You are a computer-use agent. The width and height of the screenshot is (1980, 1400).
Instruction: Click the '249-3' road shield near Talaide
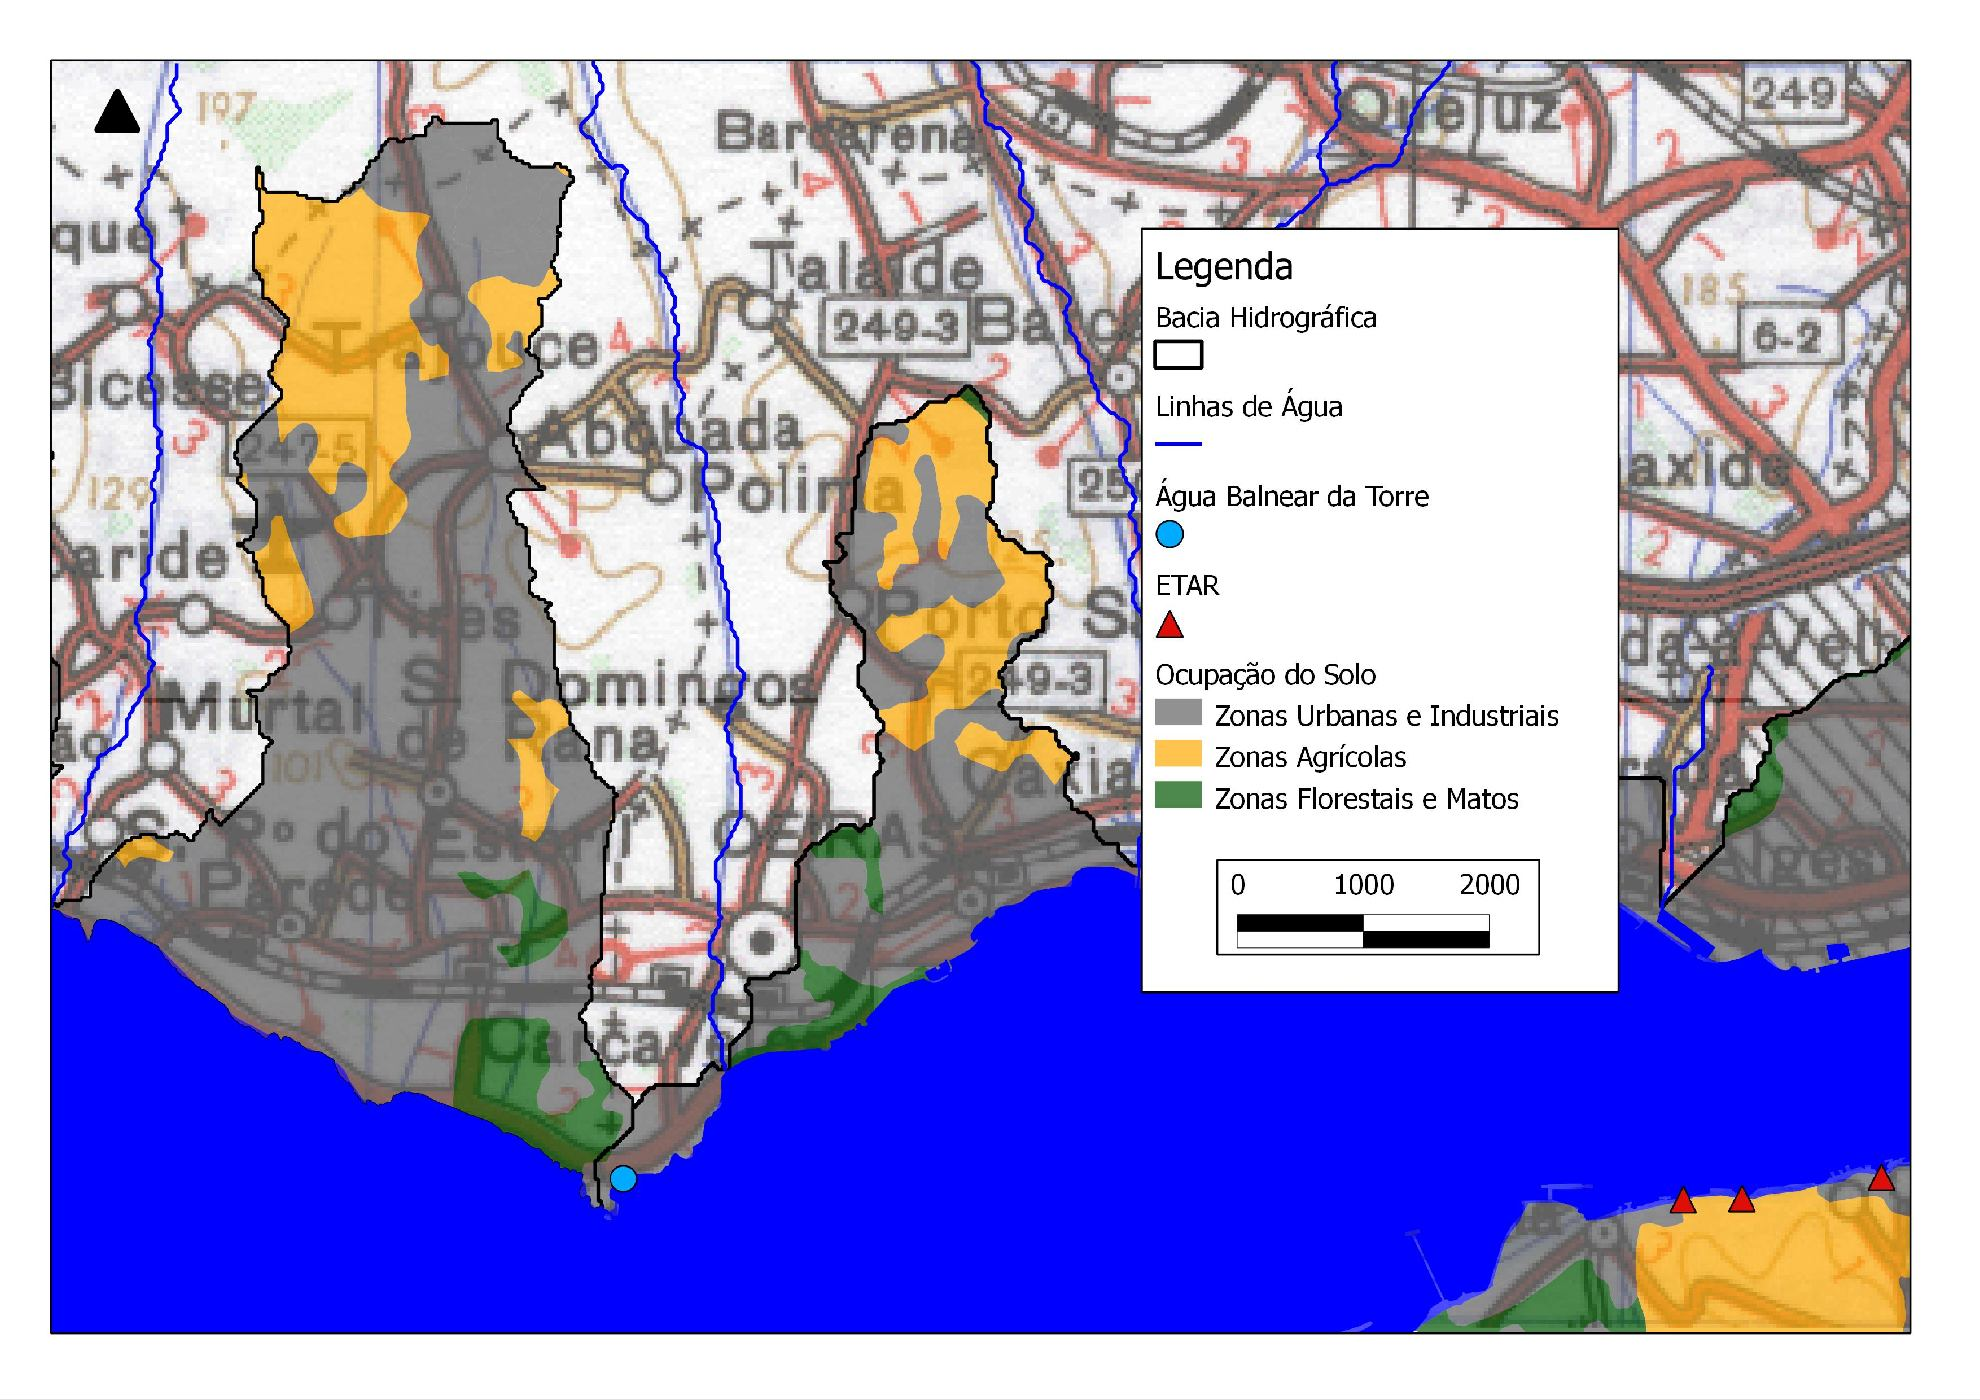tap(894, 327)
